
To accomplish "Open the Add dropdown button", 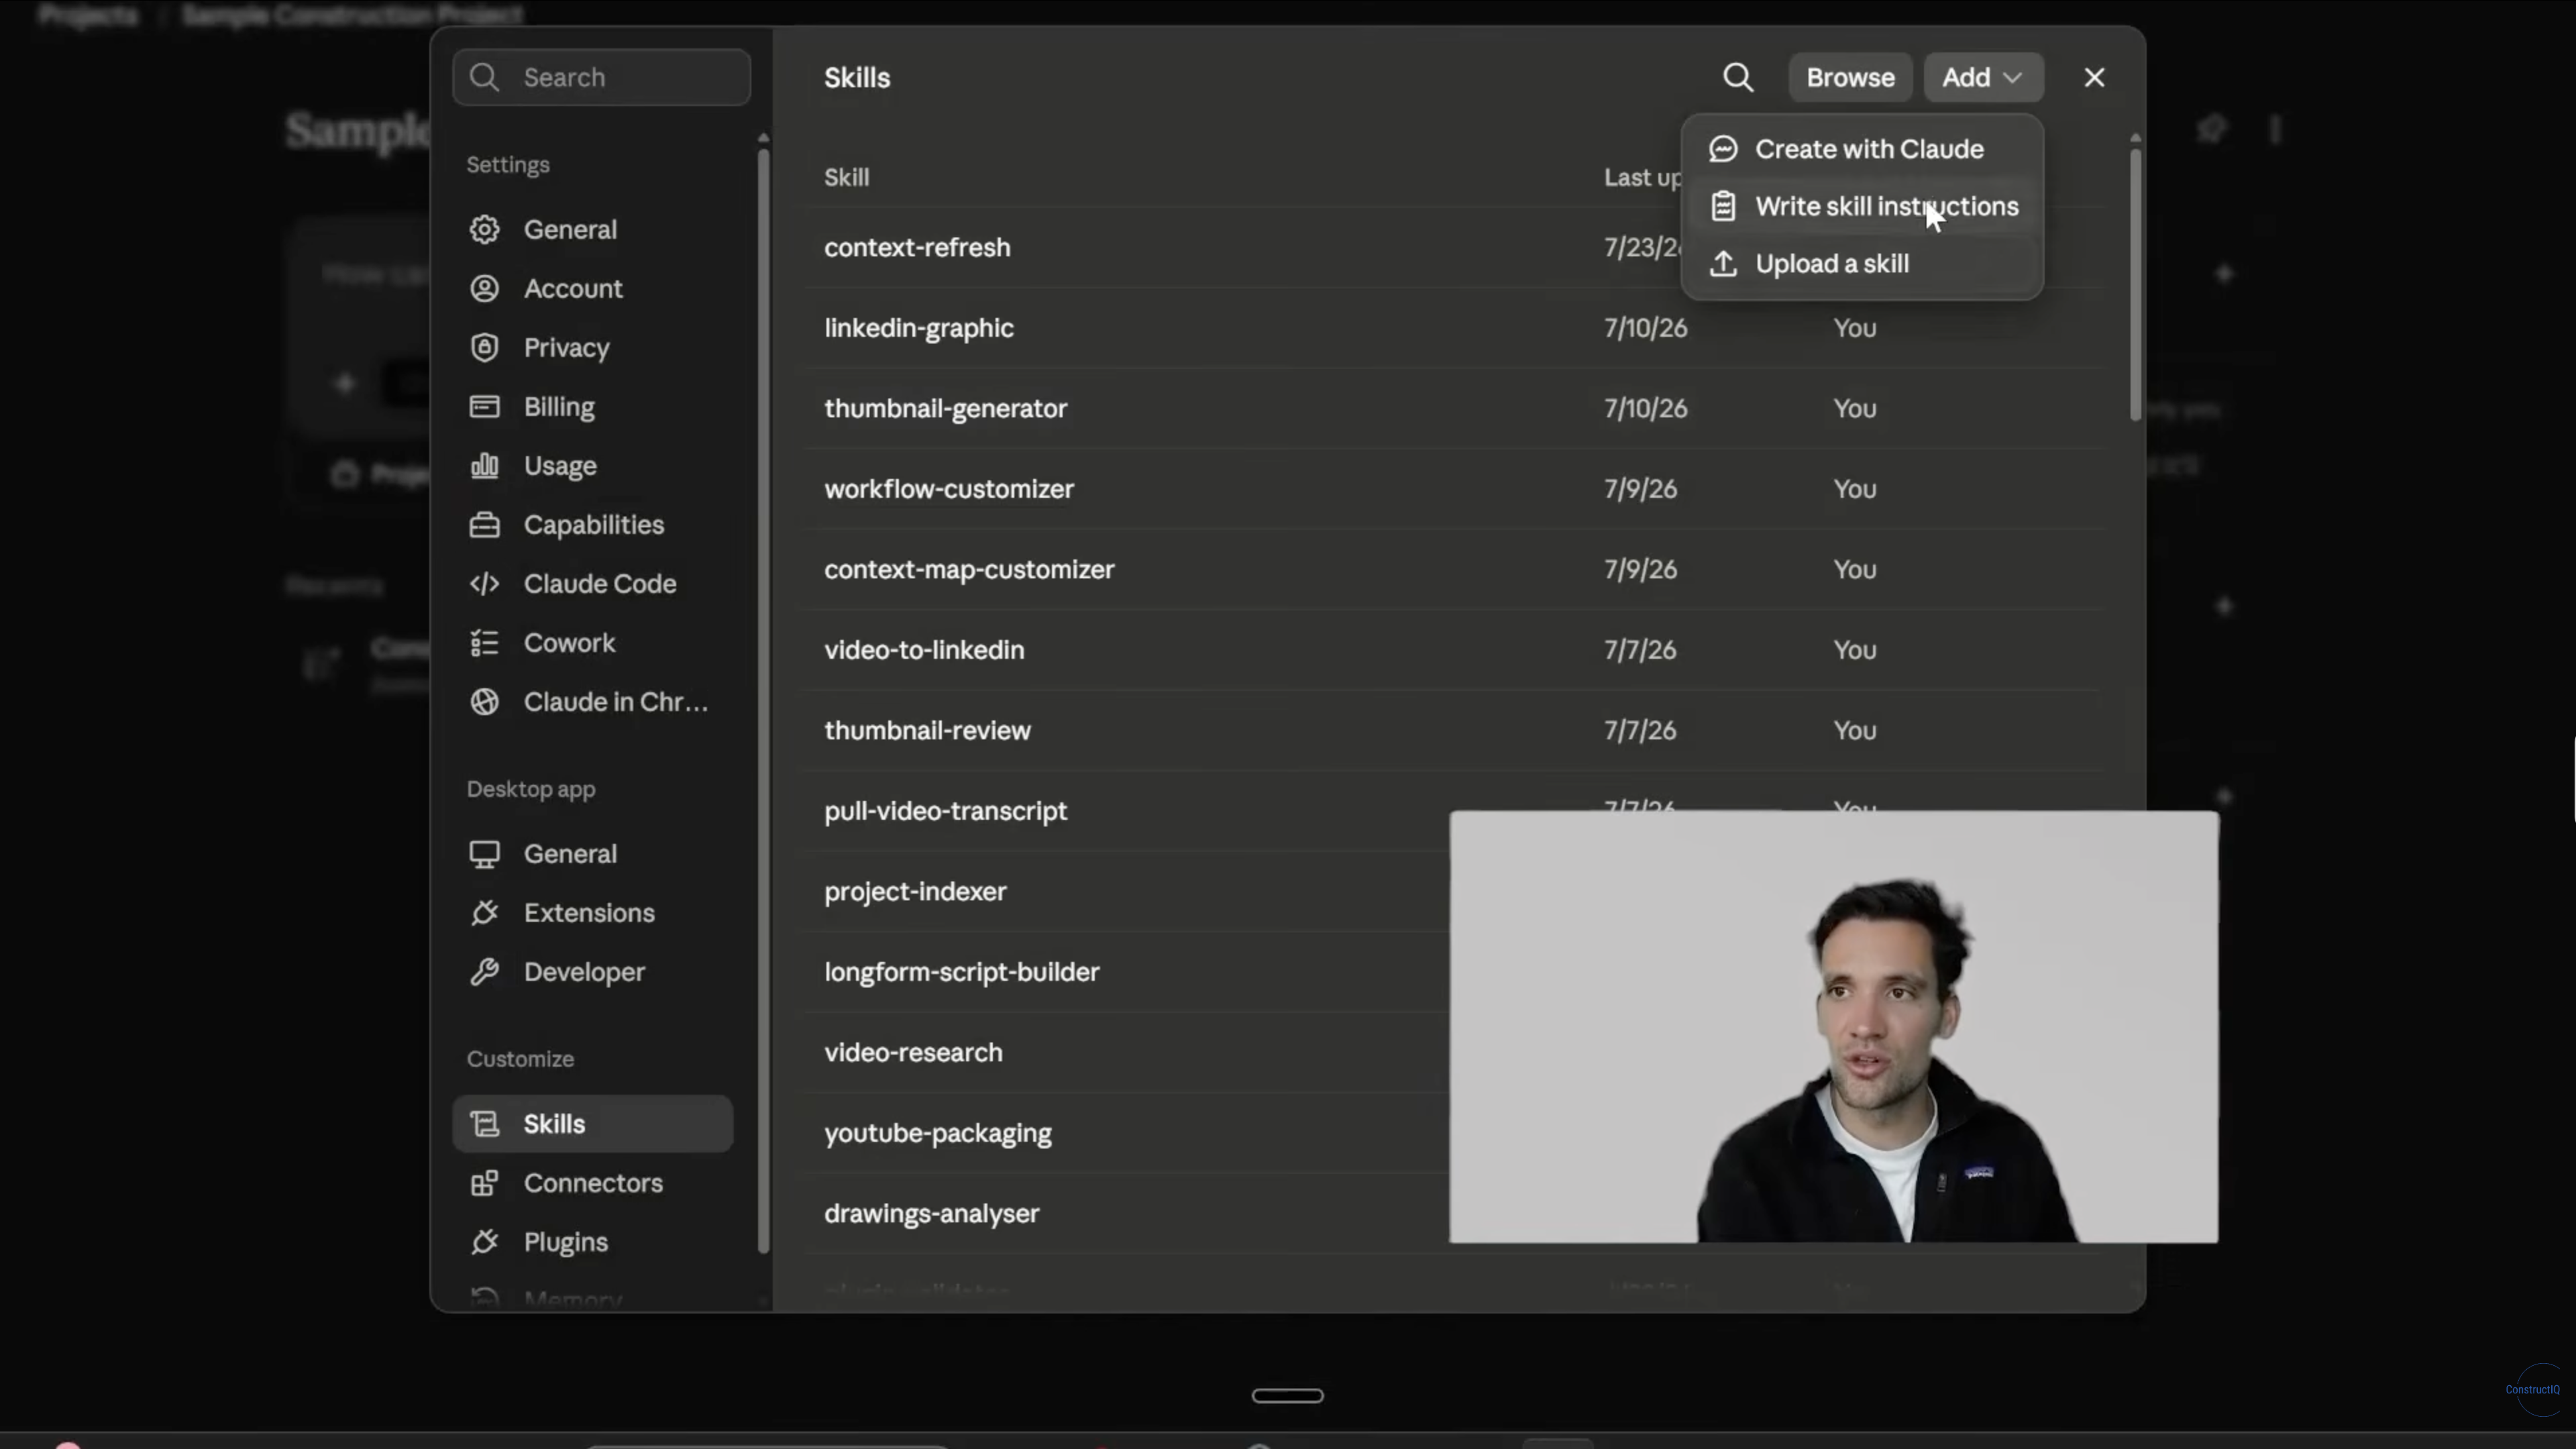I will tap(1983, 78).
